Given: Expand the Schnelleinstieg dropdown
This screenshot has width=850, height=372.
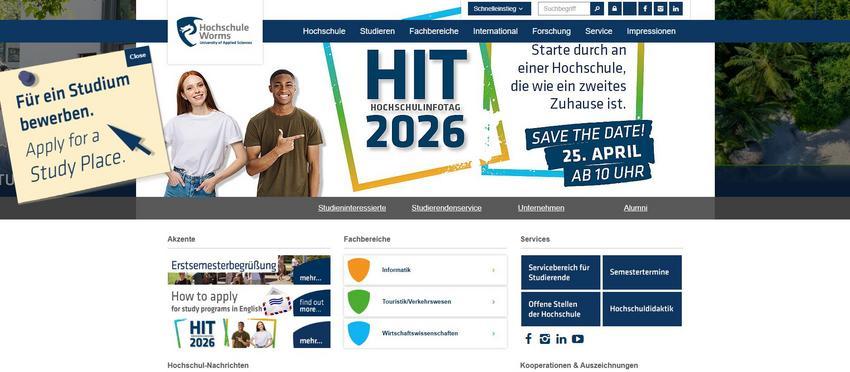Looking at the screenshot, I should point(499,9).
